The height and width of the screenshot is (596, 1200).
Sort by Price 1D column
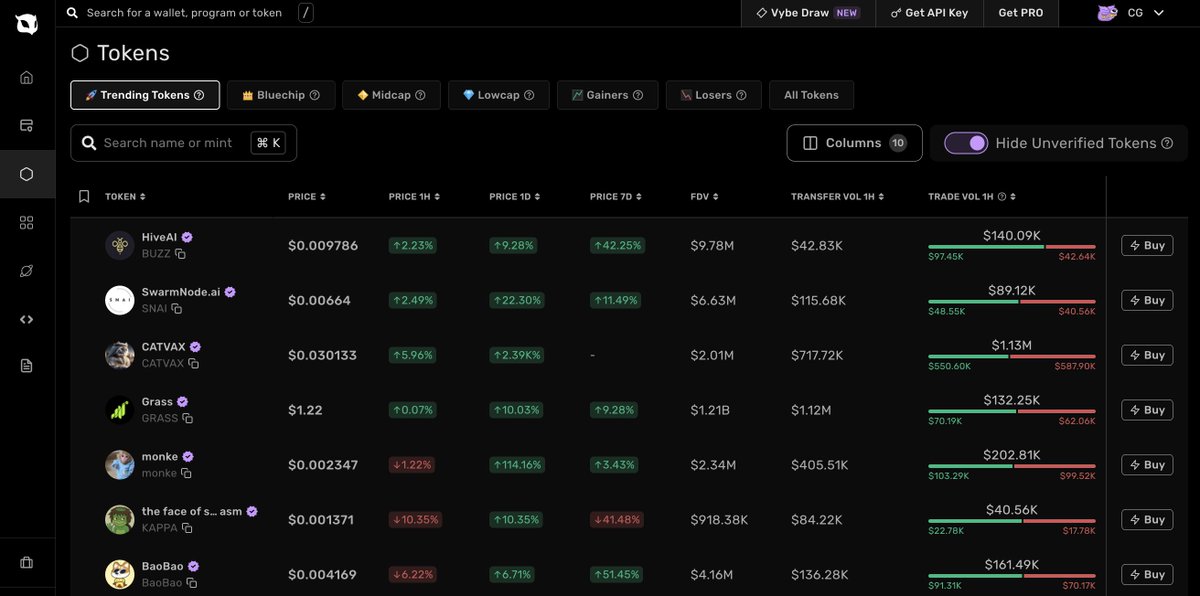click(515, 197)
